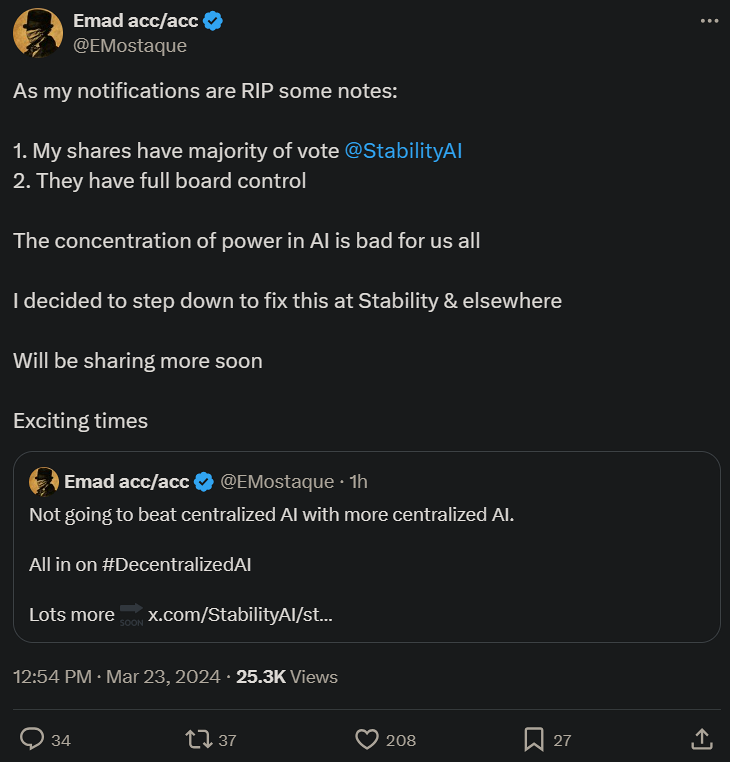This screenshot has height=762, width=730.
Task: Click the verified badge in the quoted tweet
Action: tap(203, 481)
